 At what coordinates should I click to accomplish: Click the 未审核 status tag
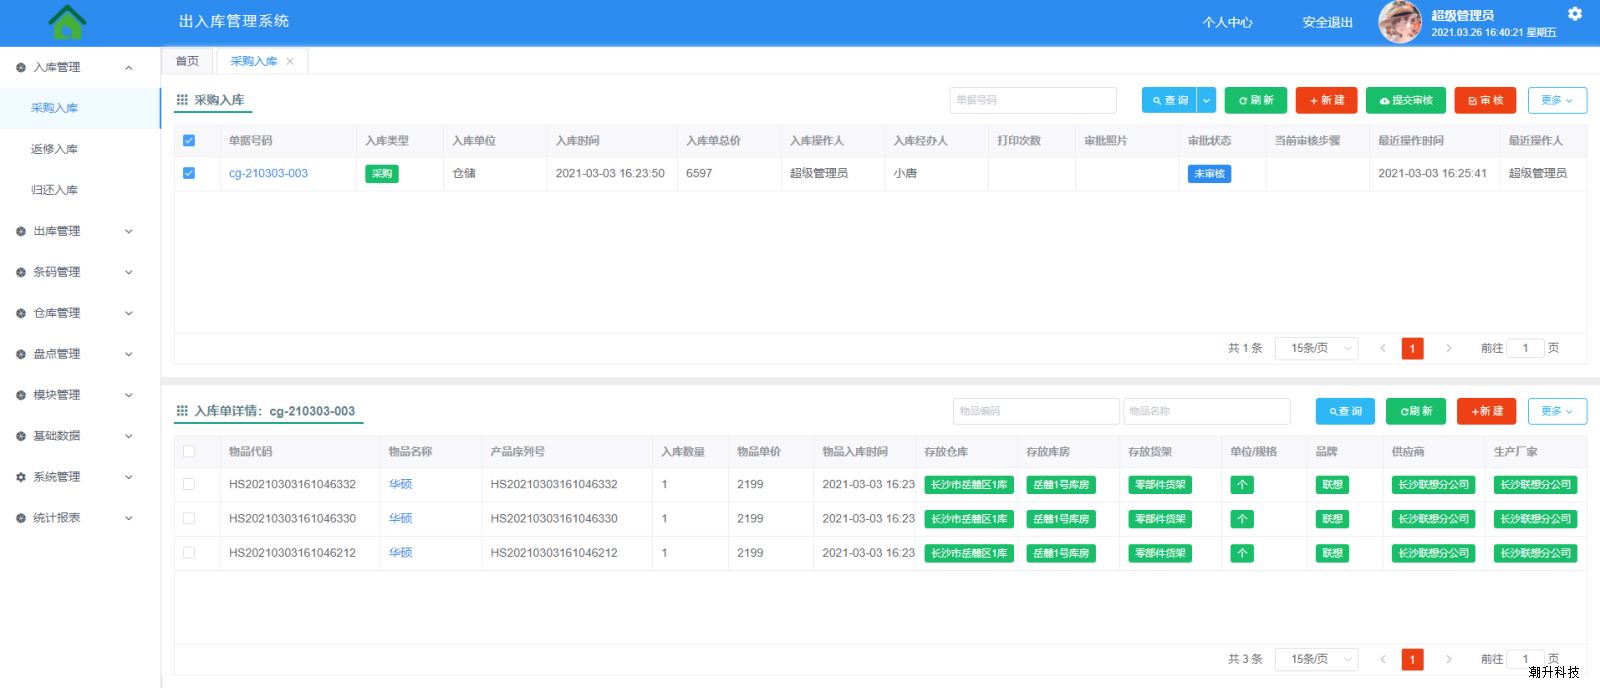click(x=1209, y=174)
